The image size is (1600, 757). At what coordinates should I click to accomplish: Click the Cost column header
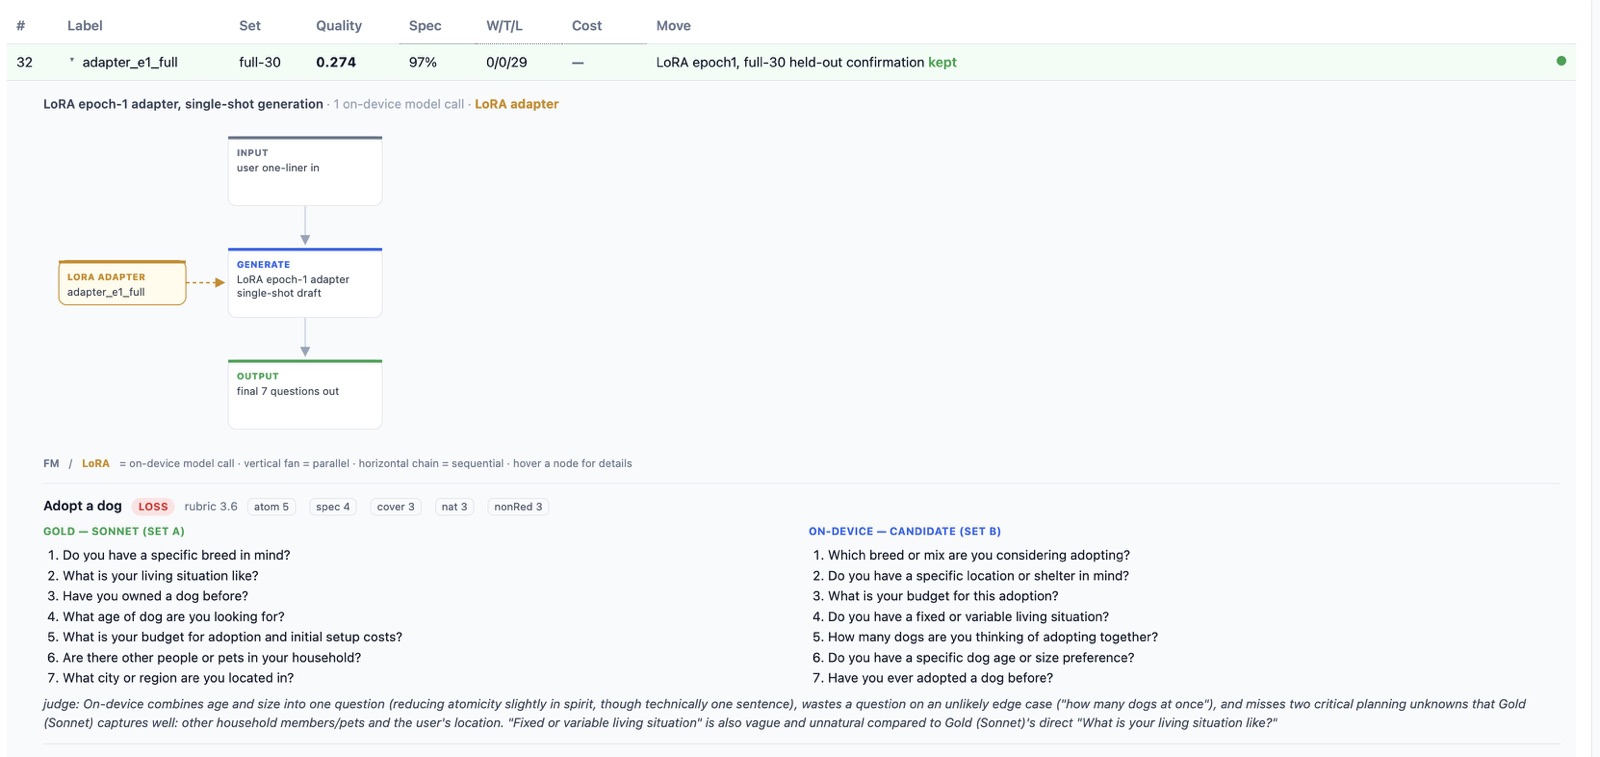click(587, 26)
